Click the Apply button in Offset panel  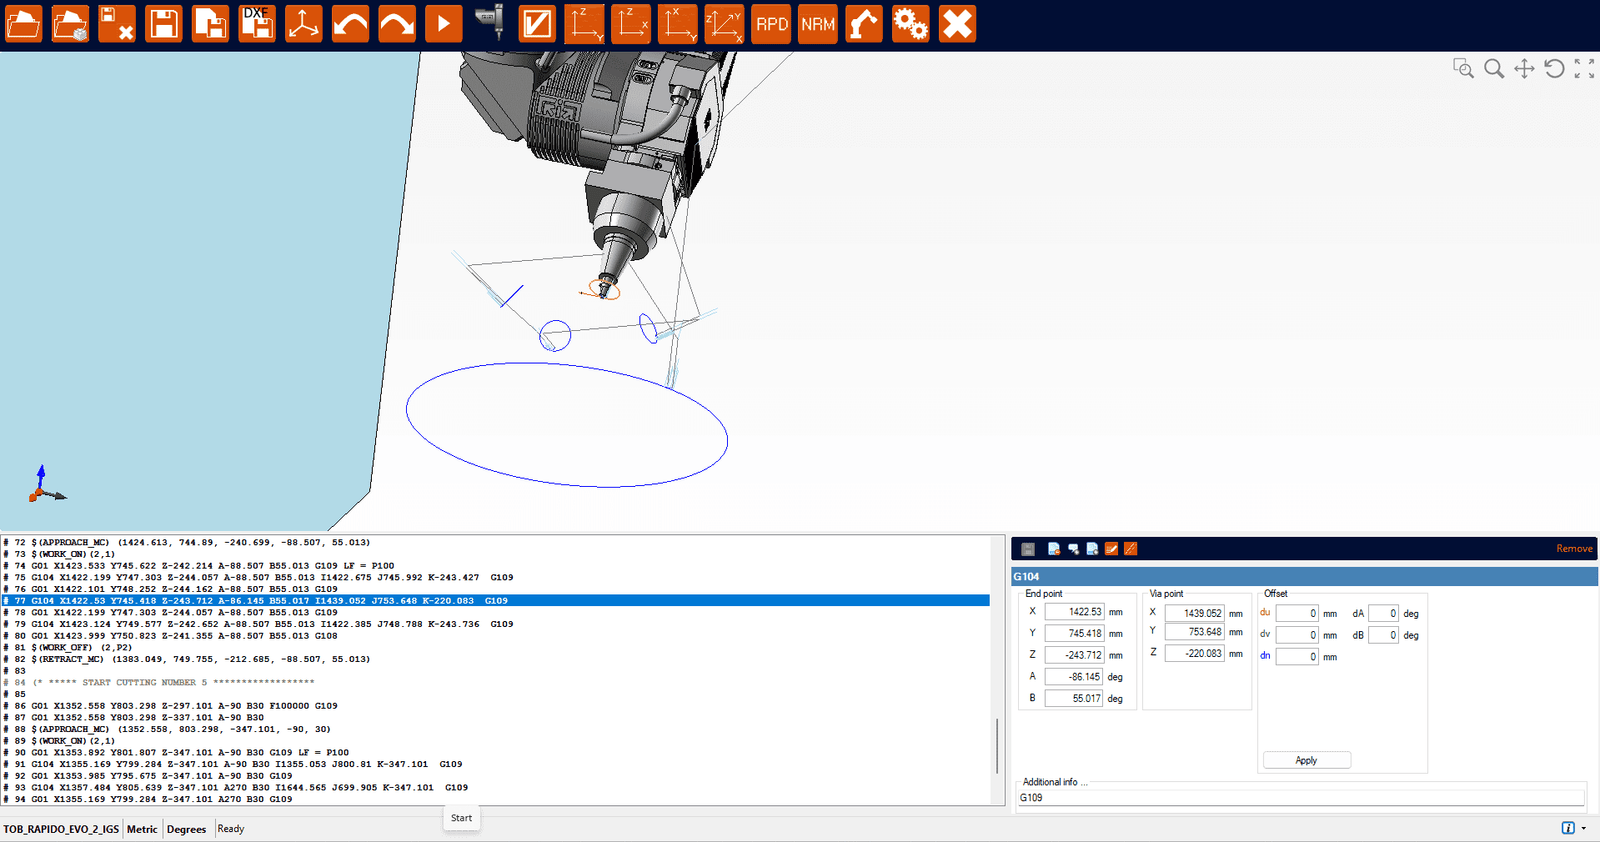[x=1306, y=760]
